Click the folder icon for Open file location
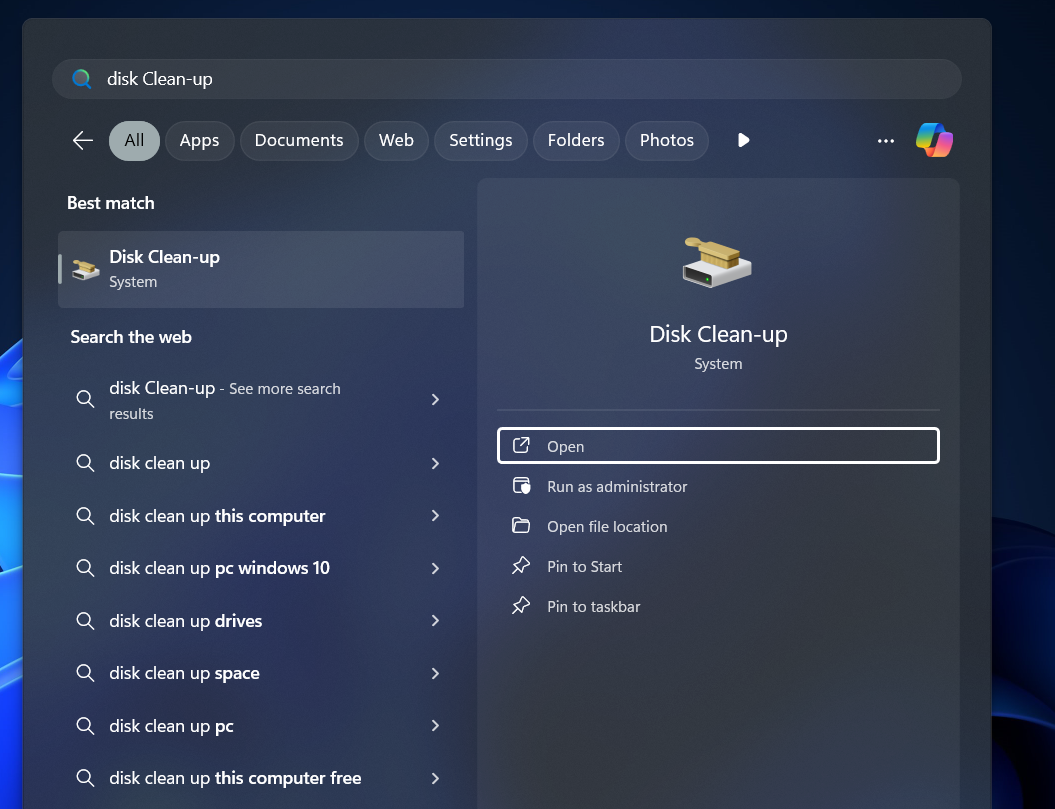This screenshot has width=1055, height=809. point(521,526)
